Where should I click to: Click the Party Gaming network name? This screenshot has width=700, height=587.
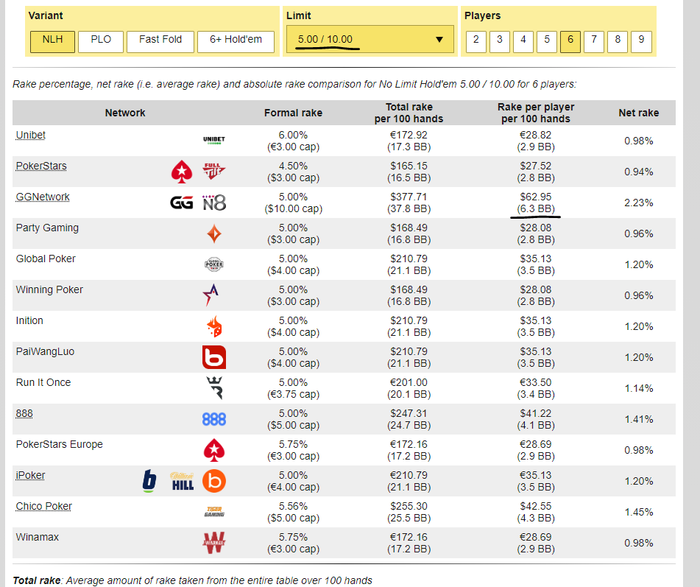point(47,228)
